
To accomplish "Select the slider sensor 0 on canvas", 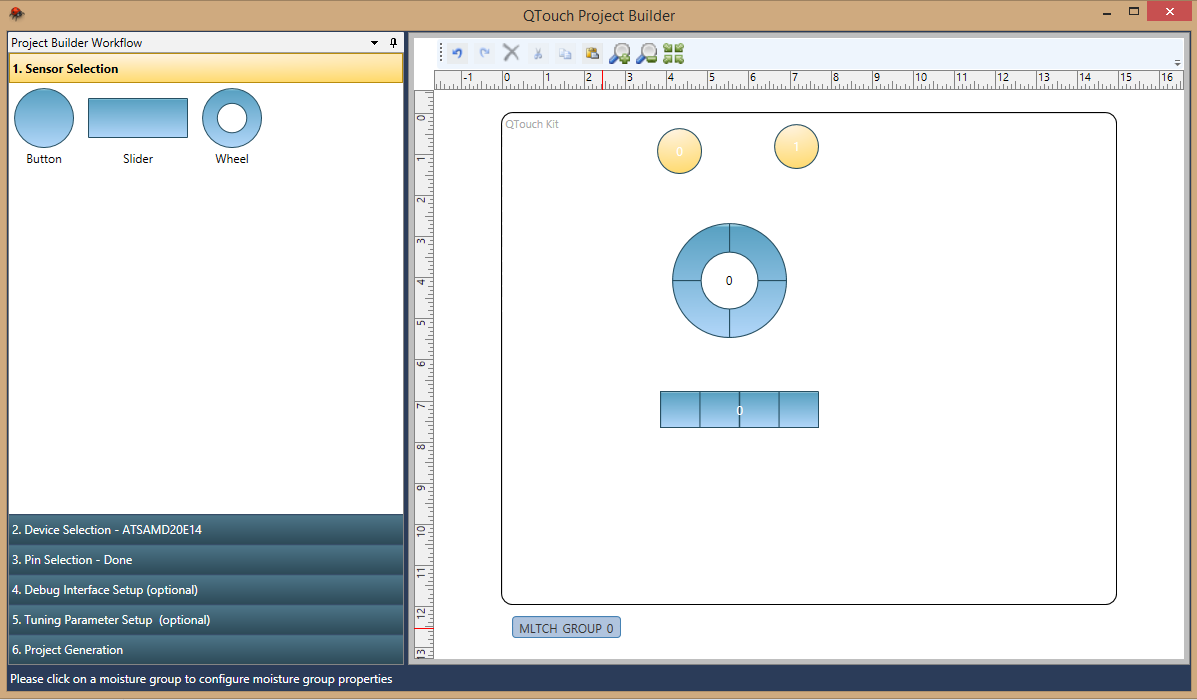I will (739, 410).
